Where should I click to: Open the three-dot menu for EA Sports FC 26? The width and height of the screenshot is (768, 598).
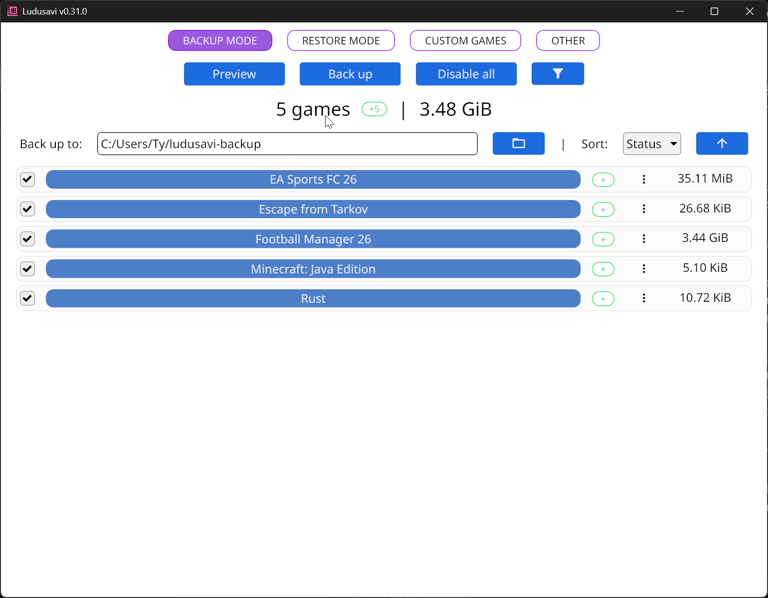(644, 179)
